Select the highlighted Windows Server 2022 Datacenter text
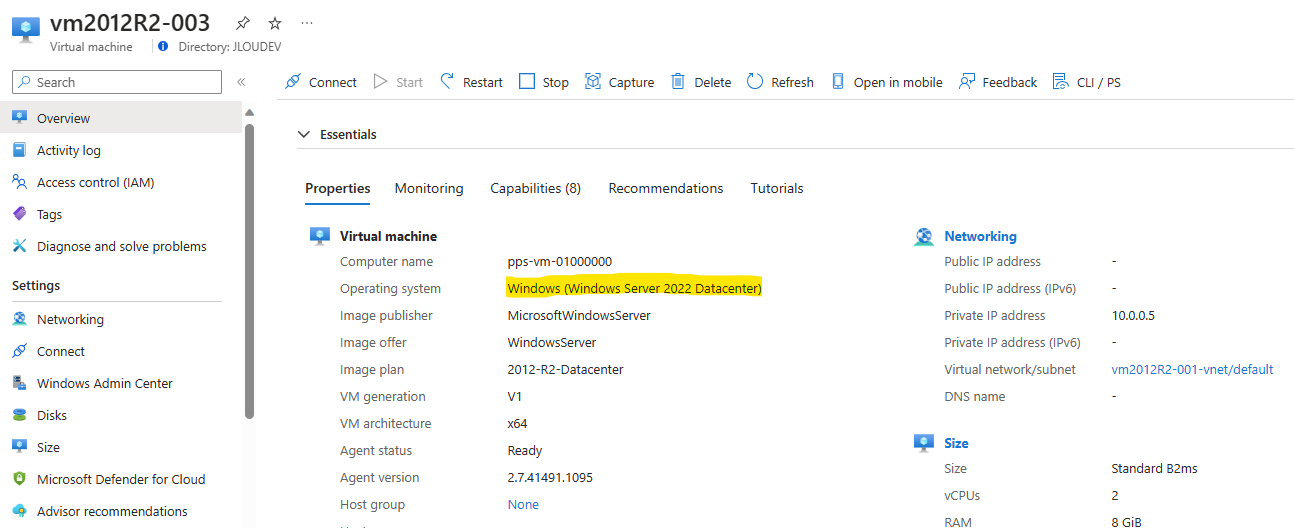This screenshot has width=1294, height=528. coord(635,288)
